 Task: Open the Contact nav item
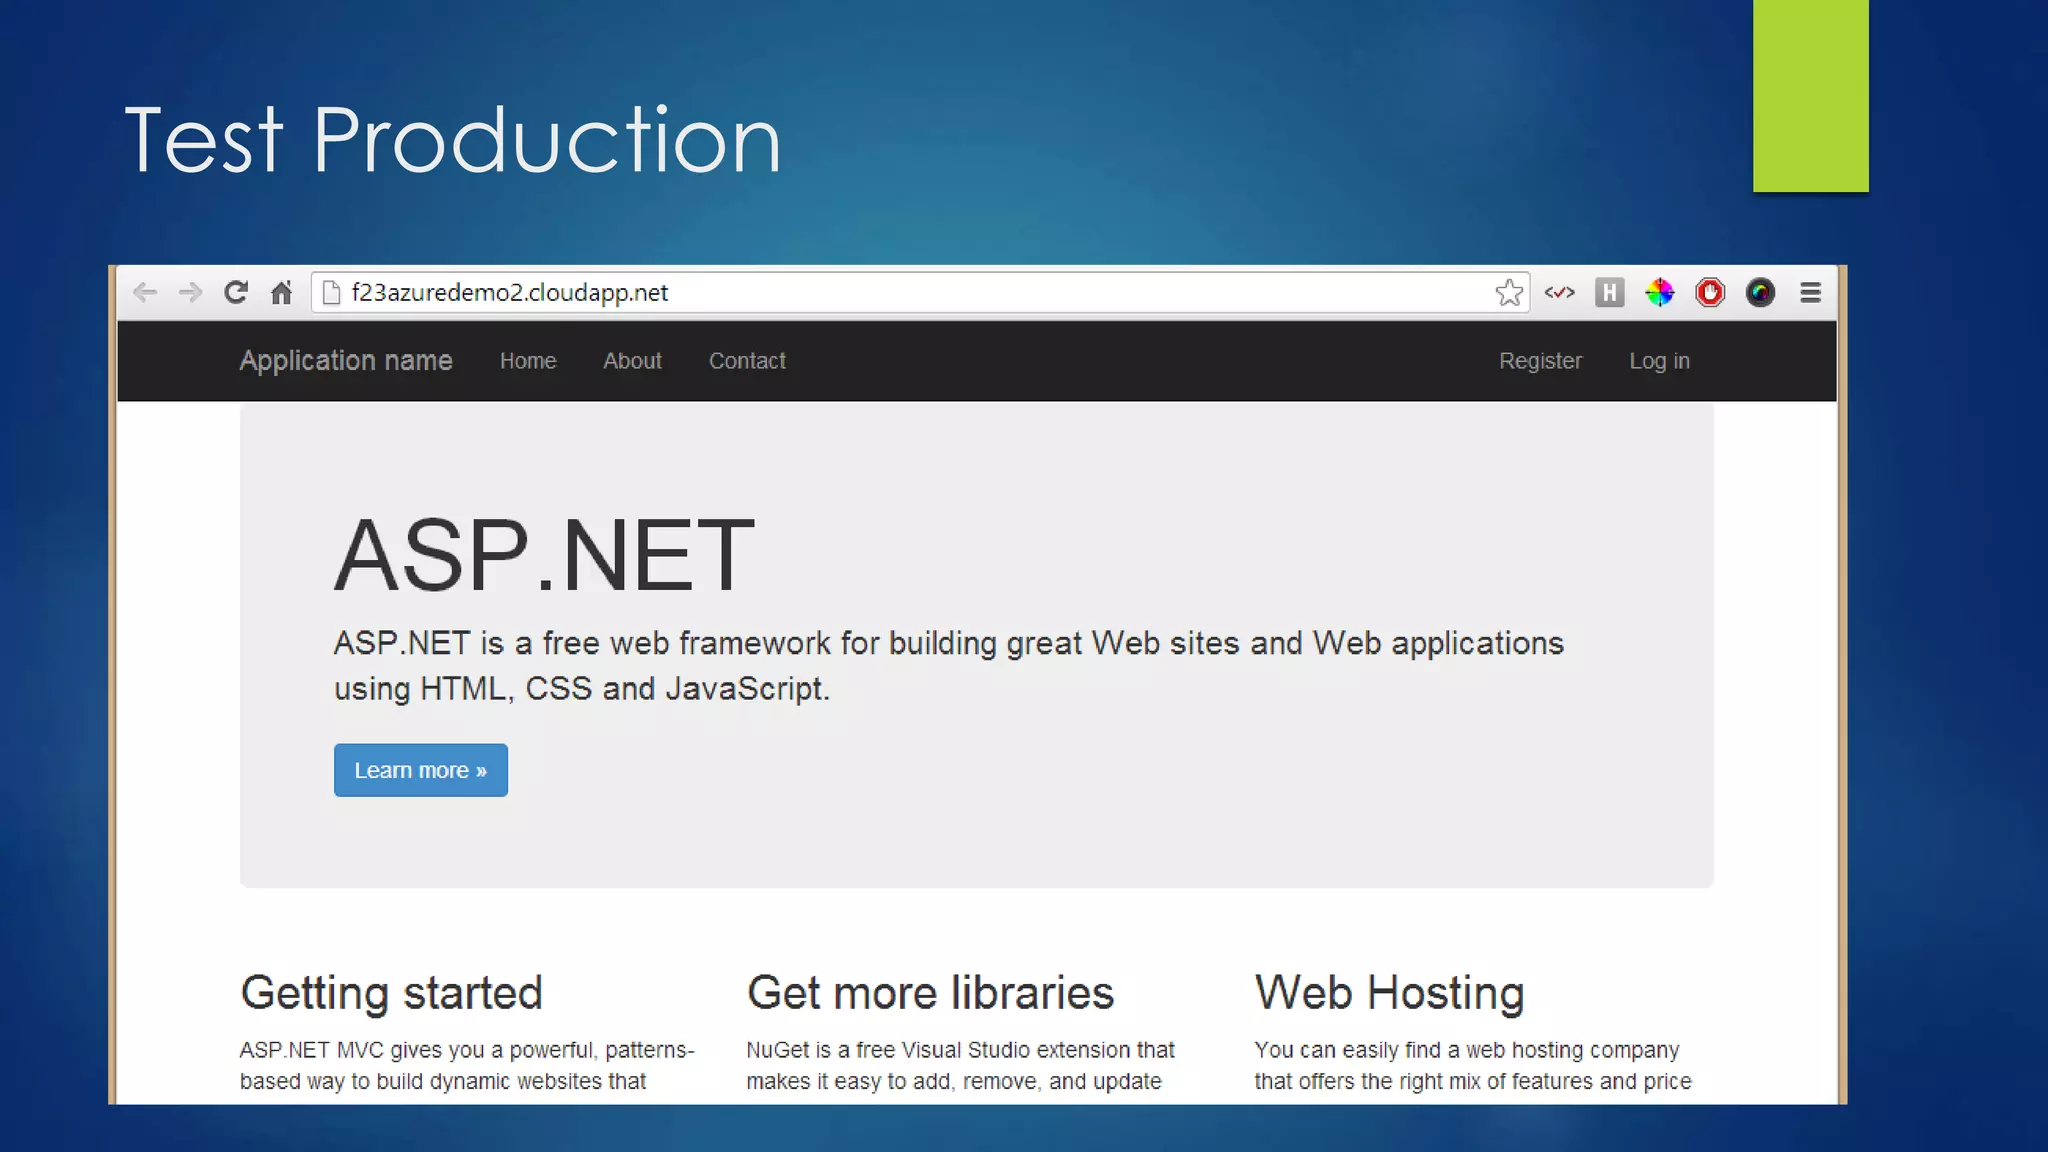click(747, 361)
